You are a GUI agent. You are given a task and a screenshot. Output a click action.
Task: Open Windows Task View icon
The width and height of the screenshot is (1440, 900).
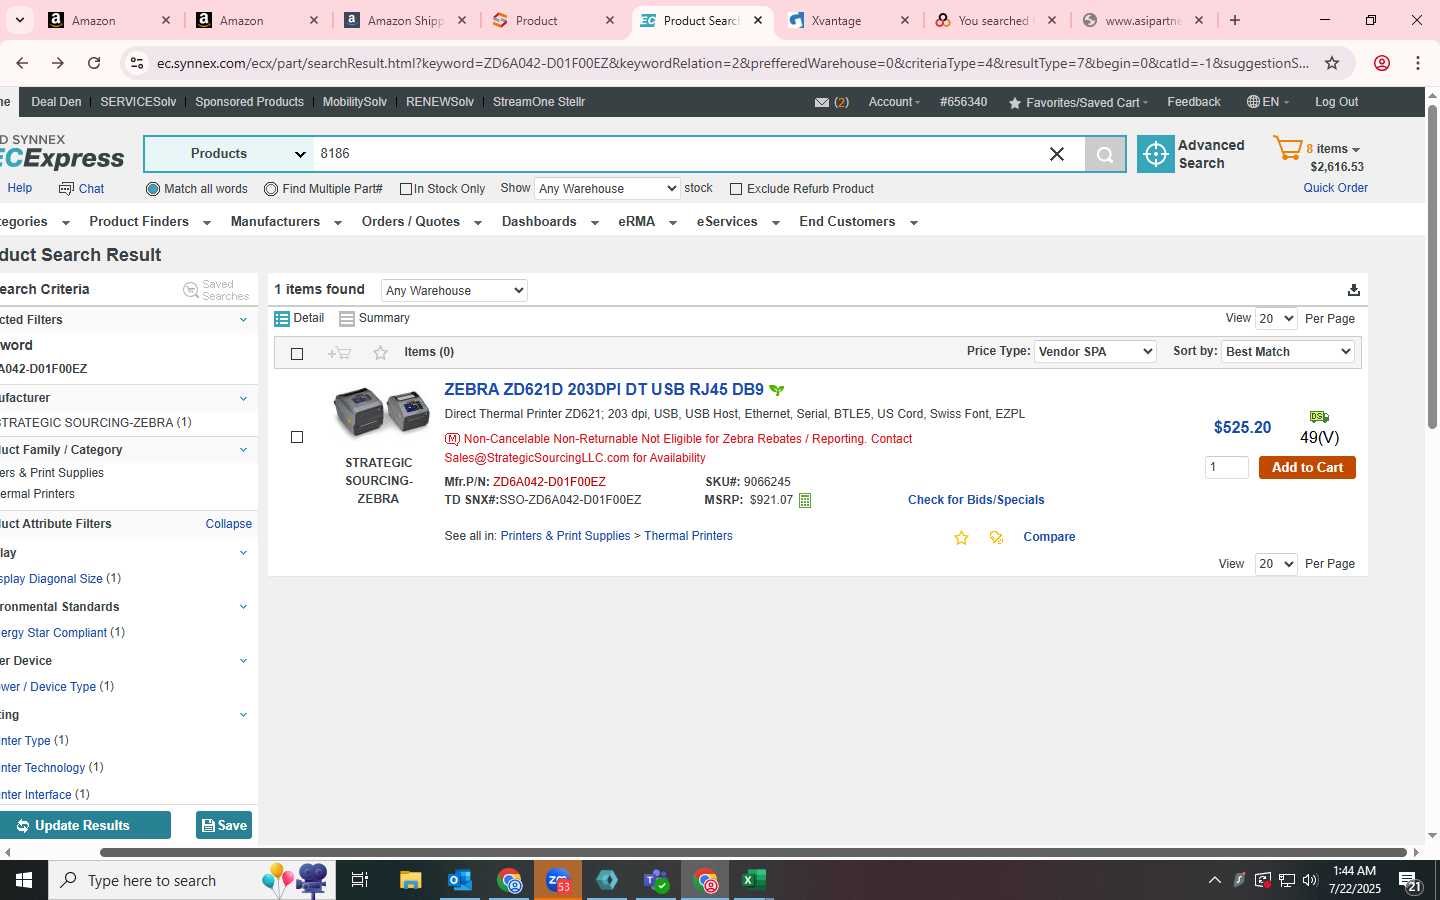(x=359, y=880)
